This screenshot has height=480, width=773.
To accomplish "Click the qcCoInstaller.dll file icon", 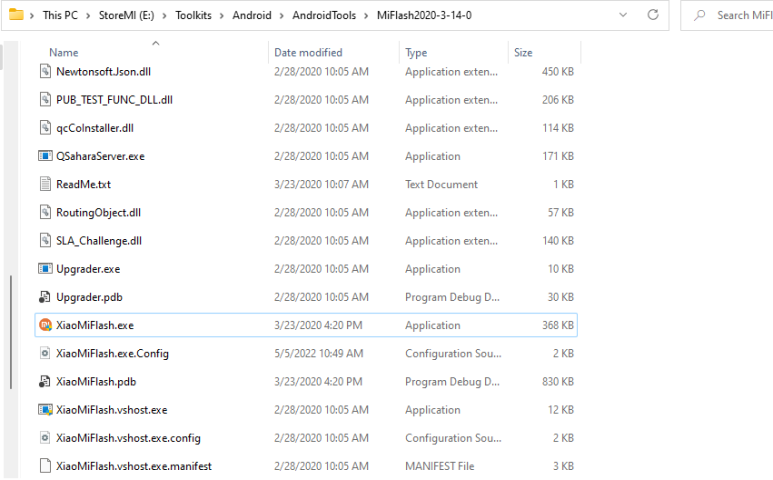I will [x=45, y=128].
